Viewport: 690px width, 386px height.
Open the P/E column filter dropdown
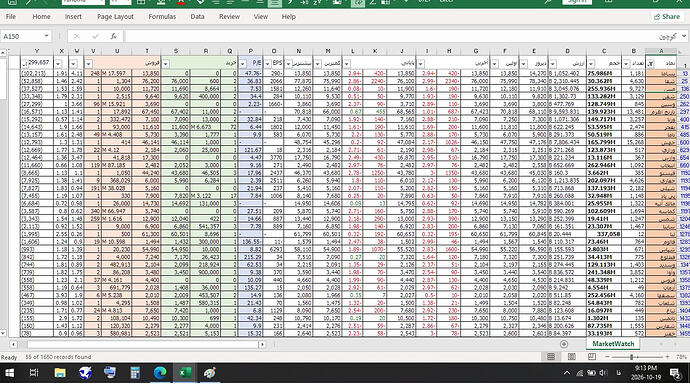242,64
